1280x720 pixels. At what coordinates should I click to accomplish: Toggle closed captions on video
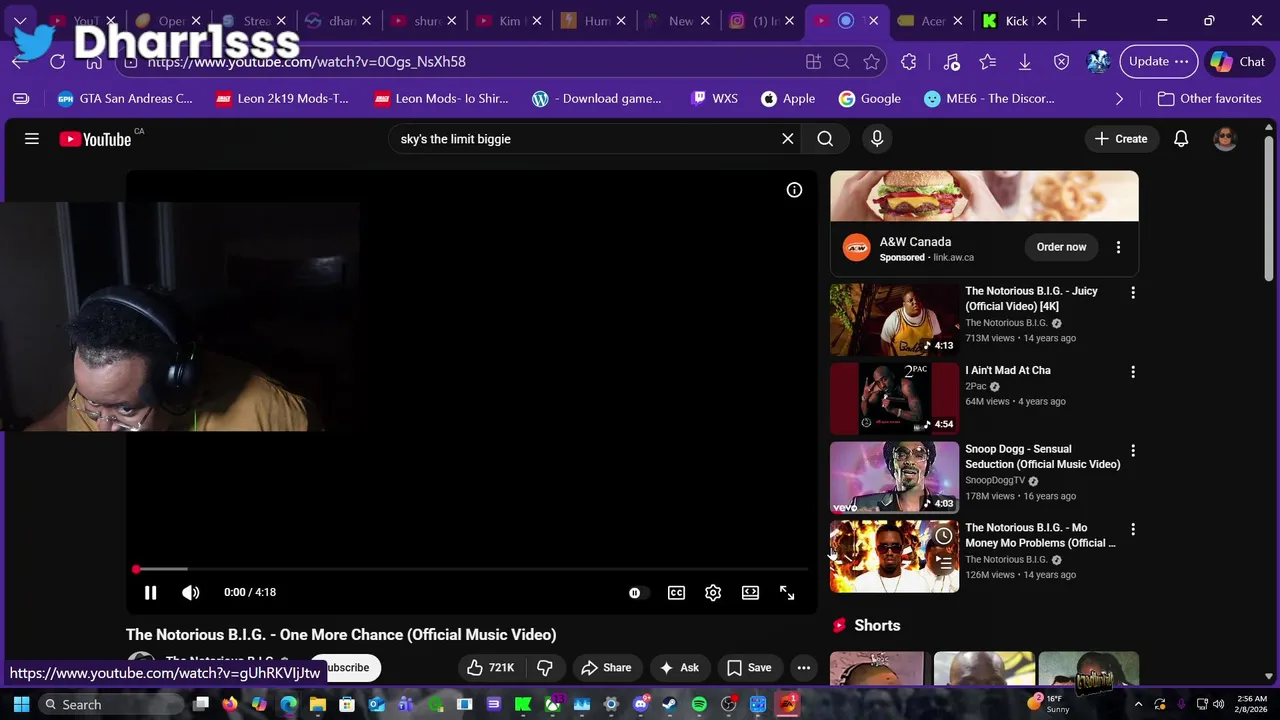pos(676,592)
